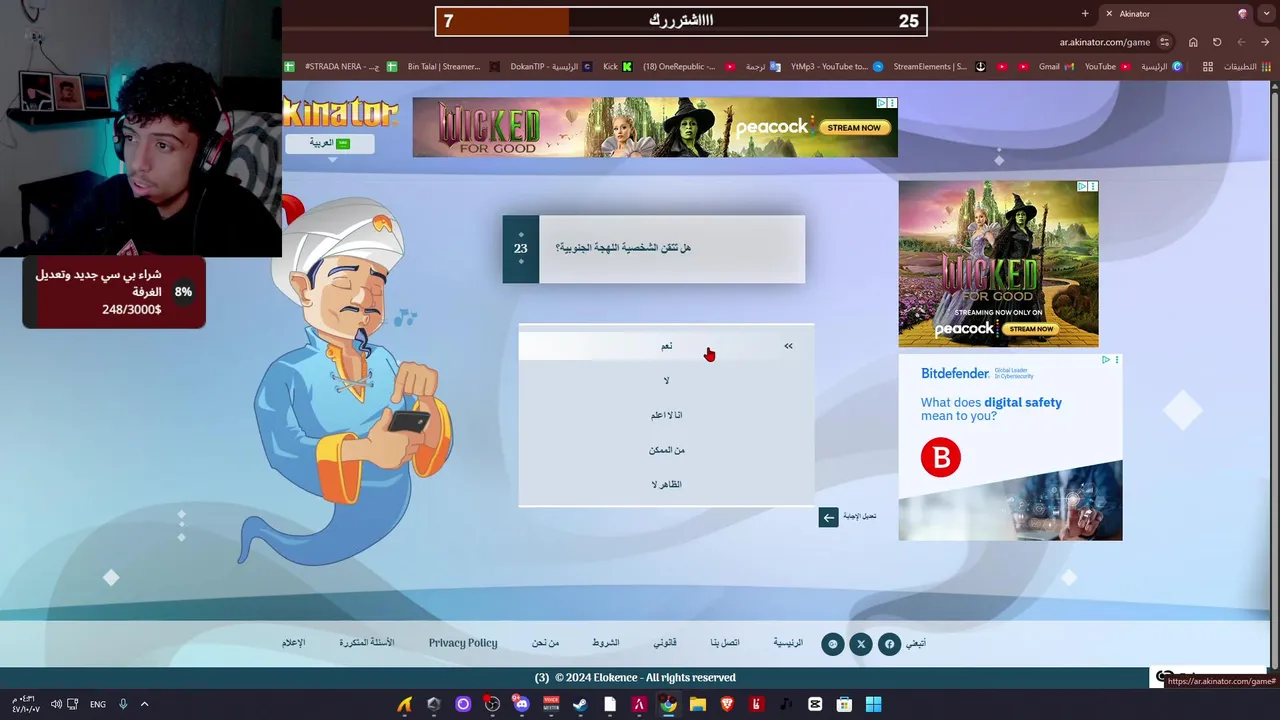The image size is (1280, 720).
Task: Open the اتصل بنا footer link
Action: pyautogui.click(x=725, y=643)
